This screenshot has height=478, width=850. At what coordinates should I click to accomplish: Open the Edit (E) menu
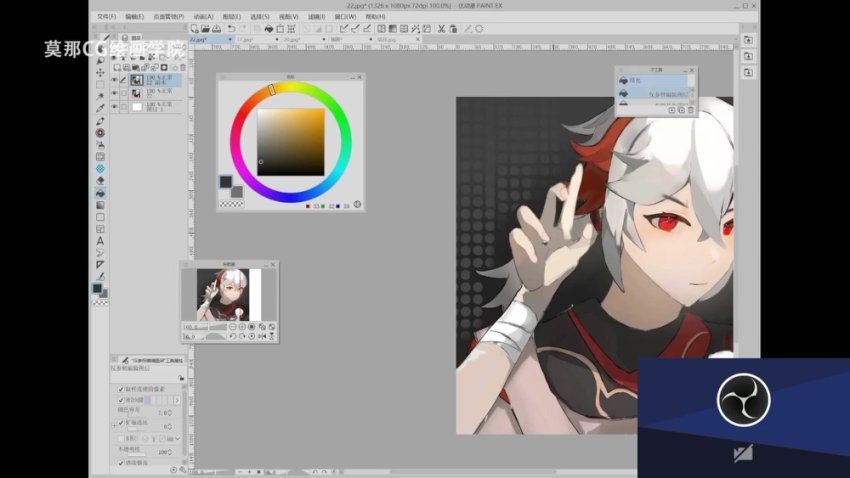[x=135, y=17]
